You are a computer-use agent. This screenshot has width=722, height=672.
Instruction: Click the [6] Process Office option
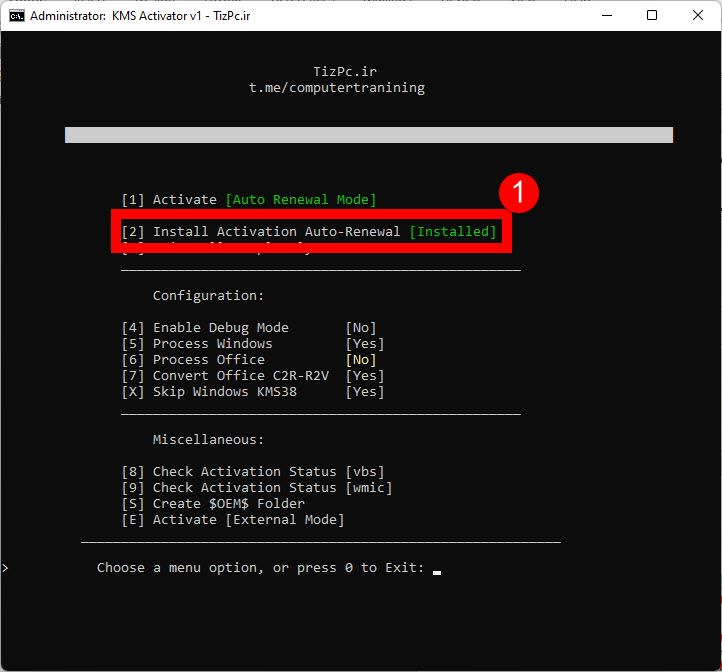(193, 360)
